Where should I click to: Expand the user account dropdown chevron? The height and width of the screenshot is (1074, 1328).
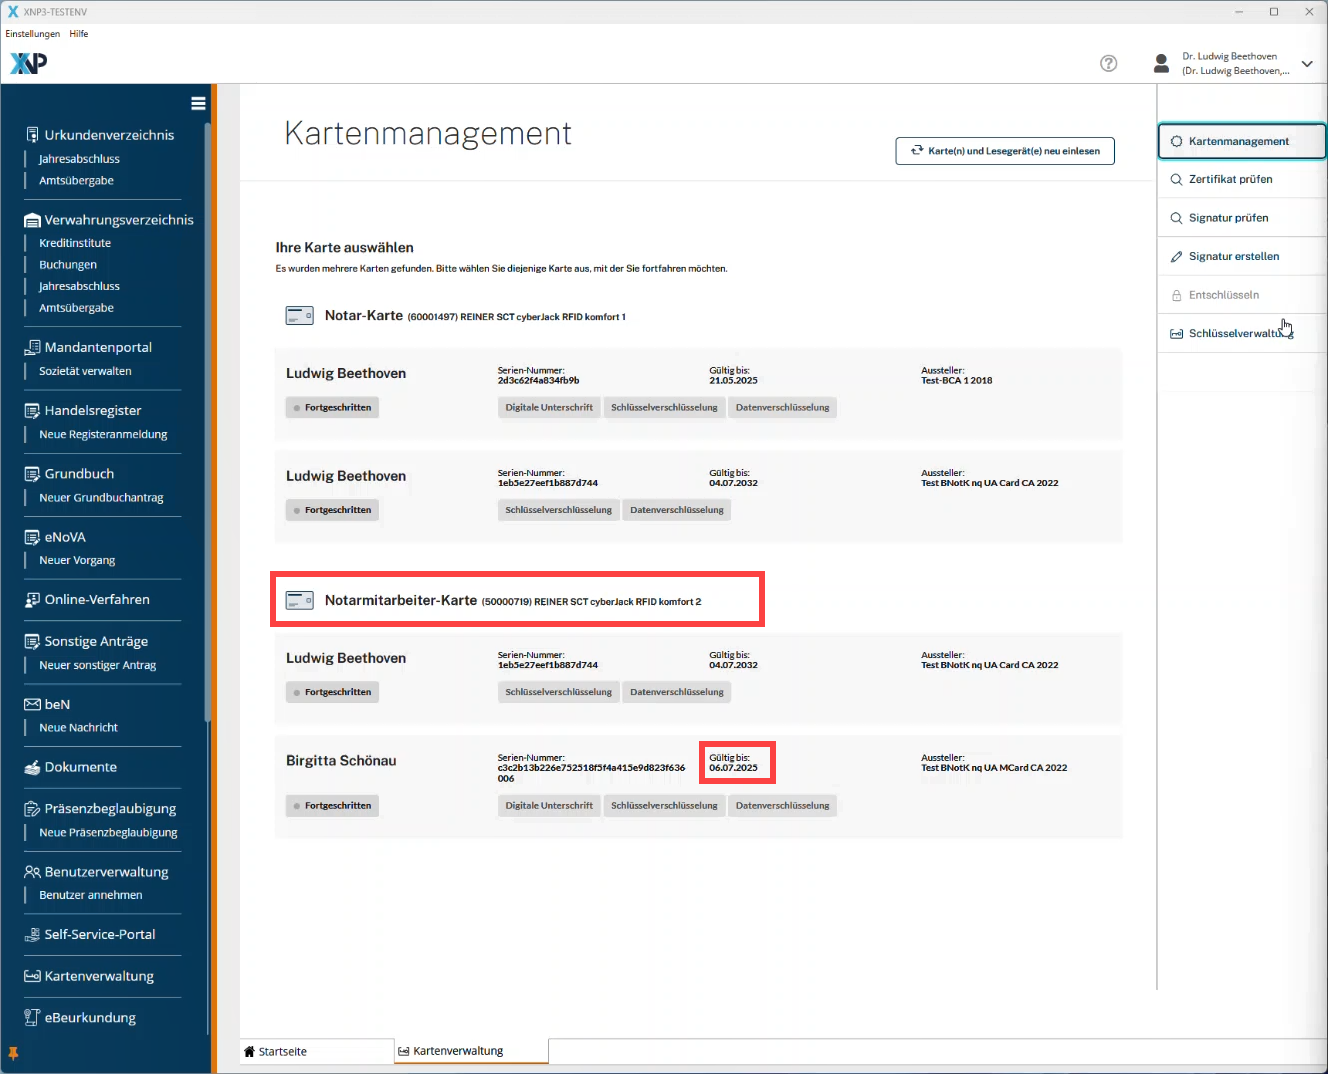[1306, 64]
